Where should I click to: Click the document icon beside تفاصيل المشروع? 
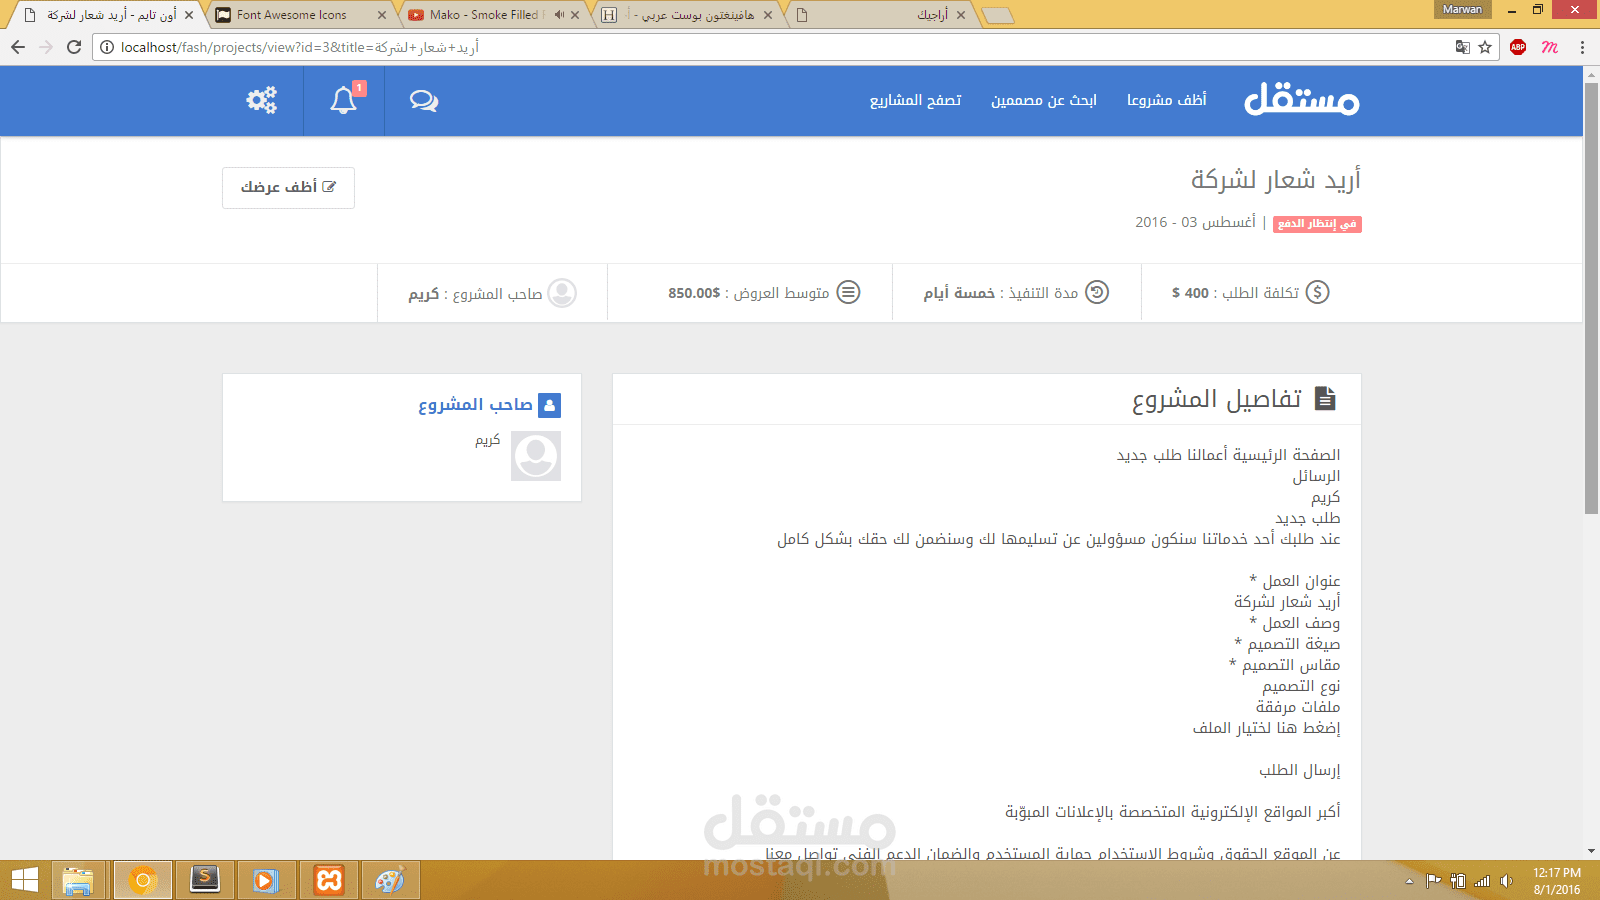click(x=1325, y=398)
